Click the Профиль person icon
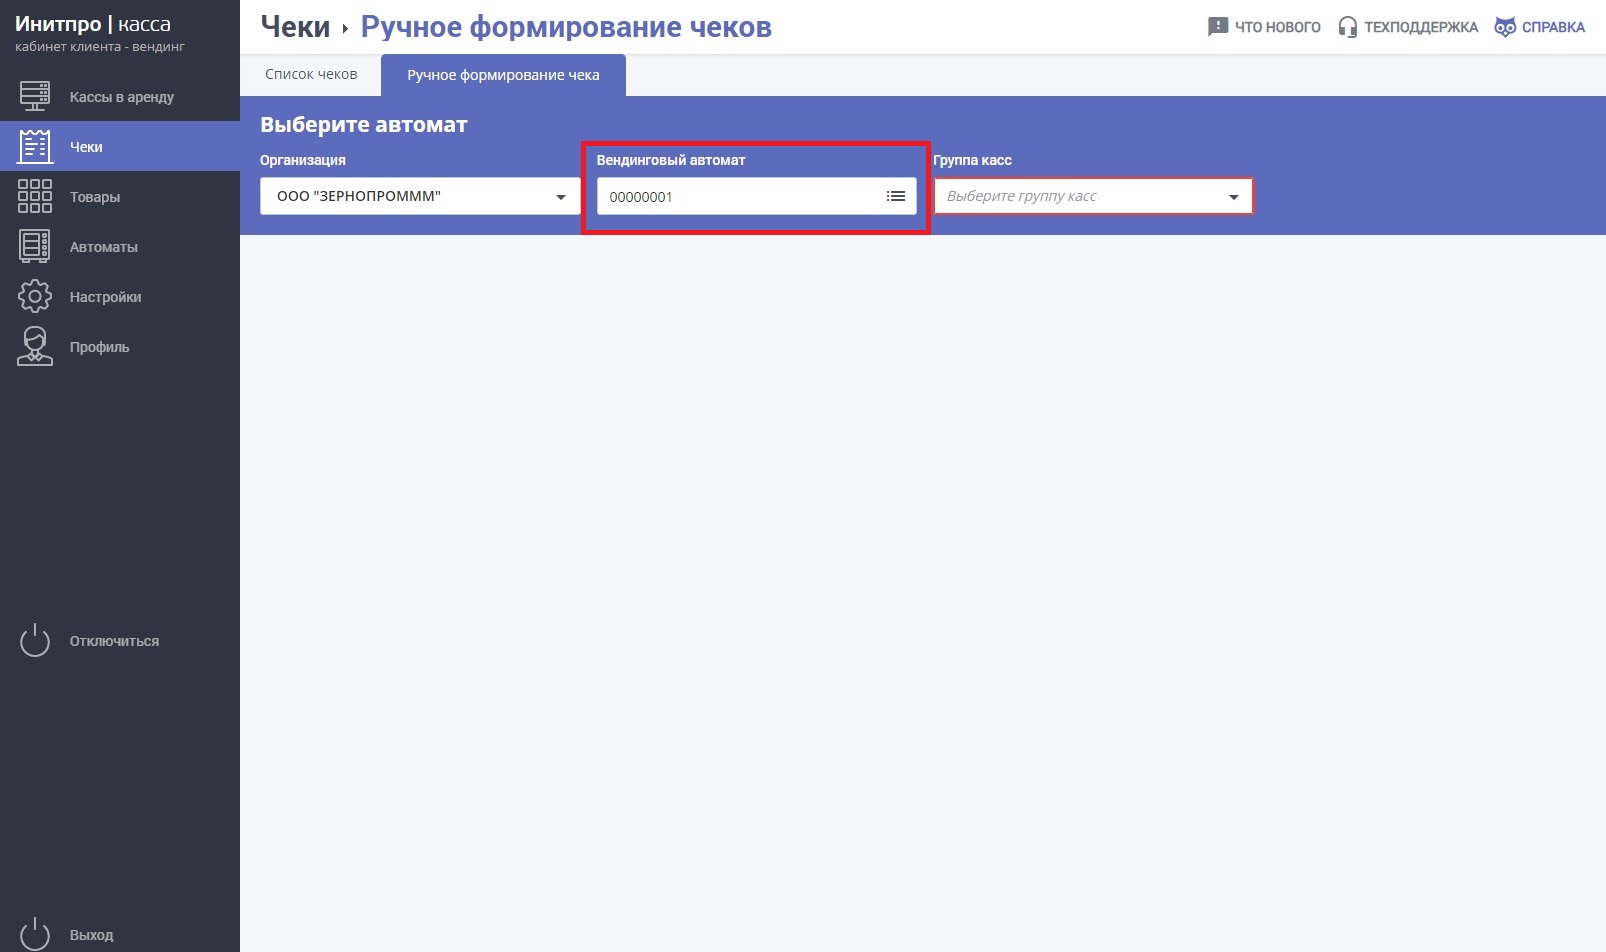1606x952 pixels. [35, 347]
